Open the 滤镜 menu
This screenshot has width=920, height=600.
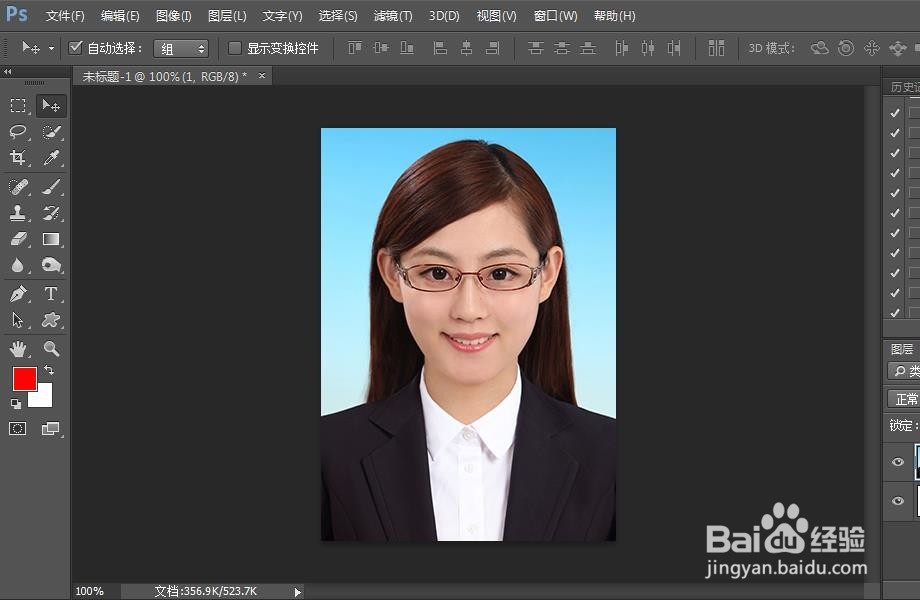391,16
